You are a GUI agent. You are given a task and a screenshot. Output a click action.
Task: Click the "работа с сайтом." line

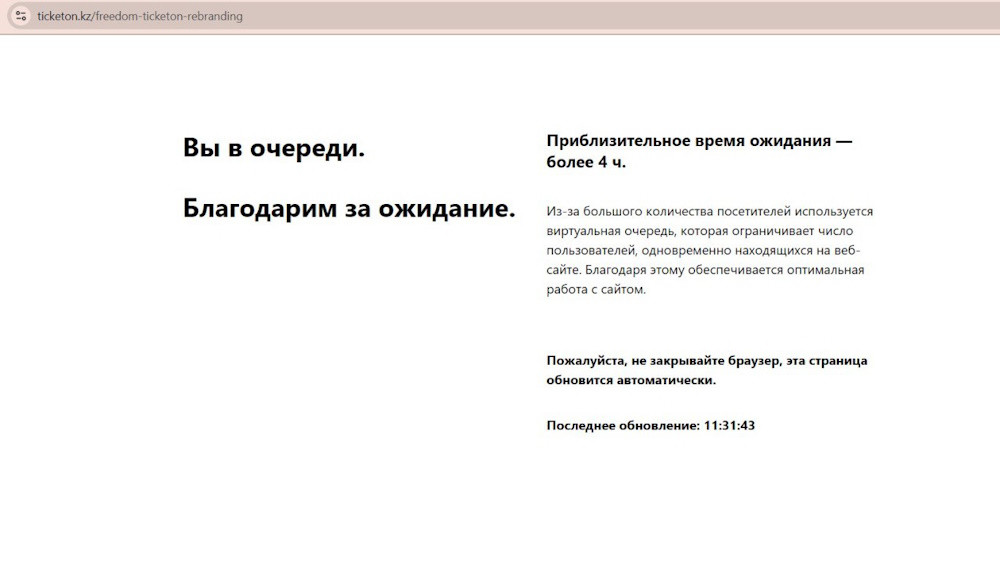pos(596,289)
